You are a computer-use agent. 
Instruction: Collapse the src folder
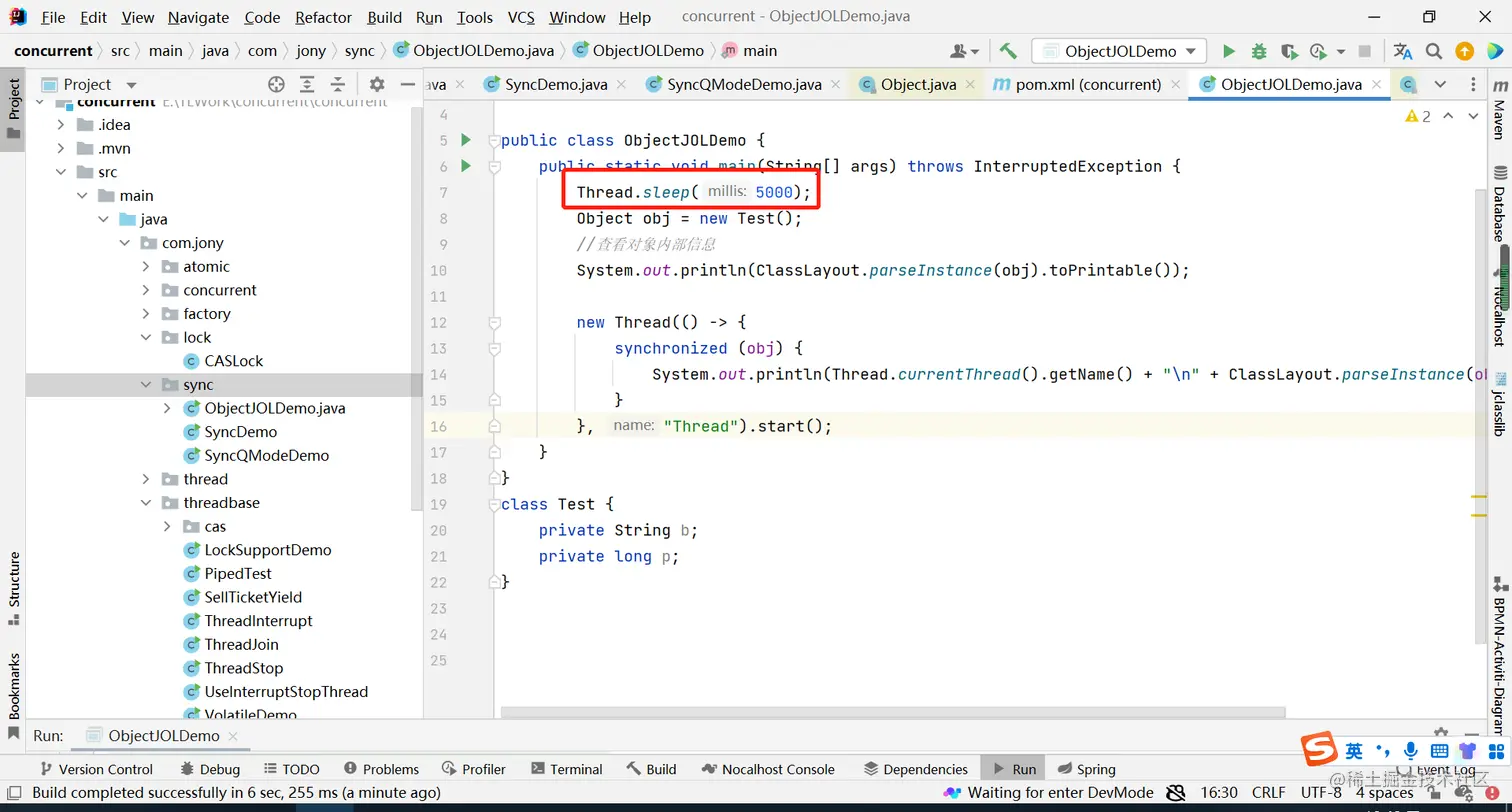[61, 172]
